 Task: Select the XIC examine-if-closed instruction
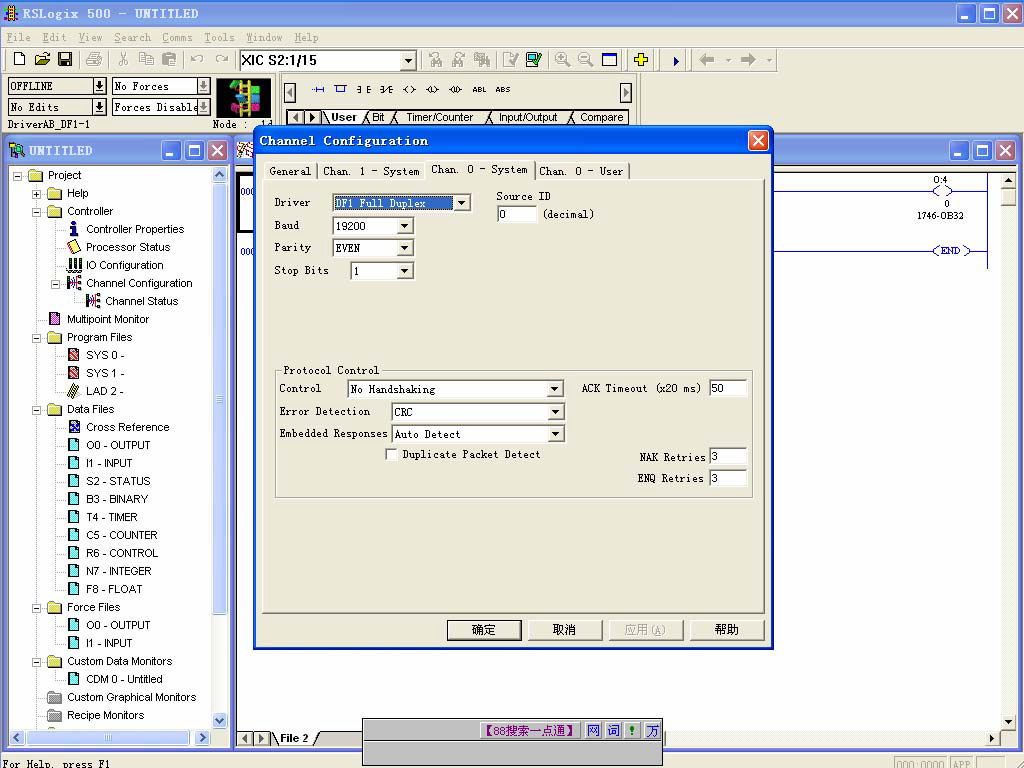tap(364, 89)
